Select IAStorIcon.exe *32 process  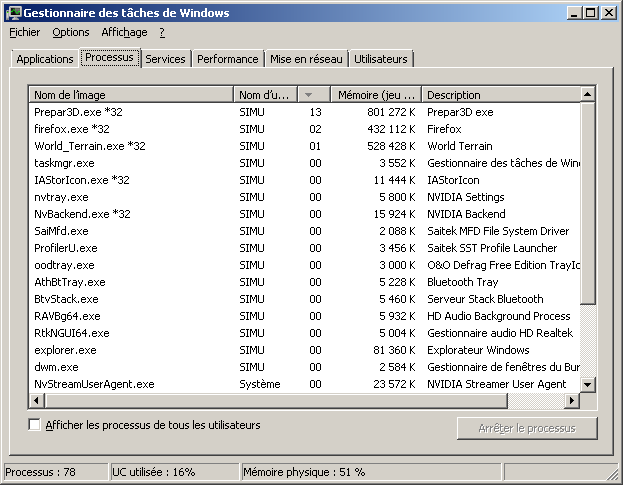305,180
